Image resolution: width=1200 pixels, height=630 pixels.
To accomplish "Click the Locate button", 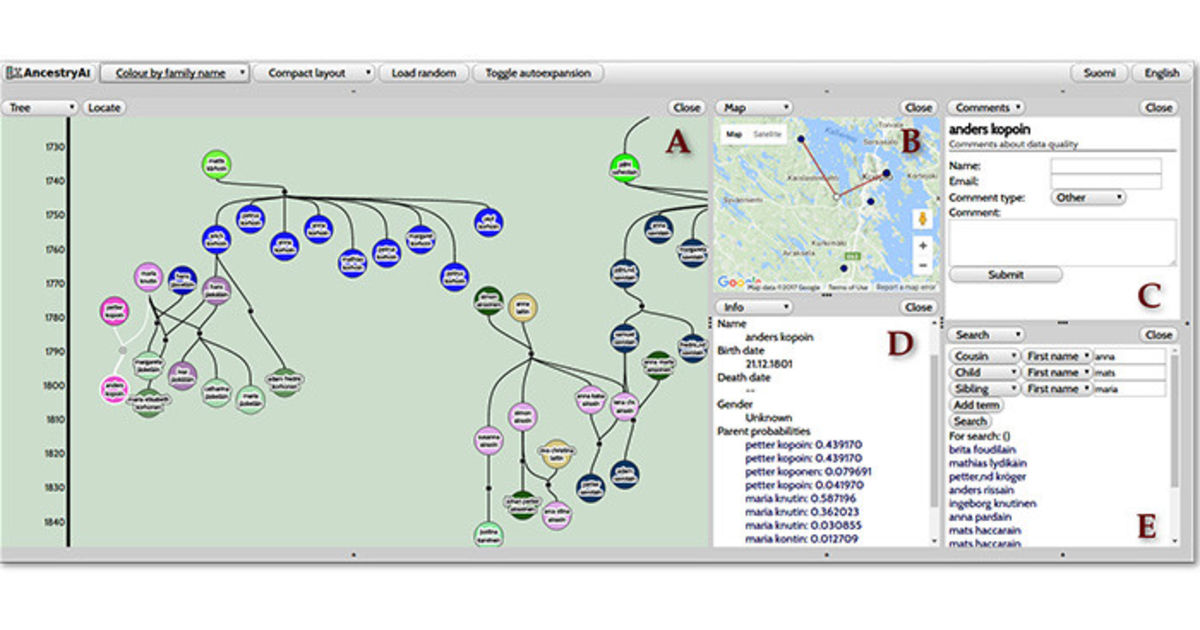I will (104, 107).
